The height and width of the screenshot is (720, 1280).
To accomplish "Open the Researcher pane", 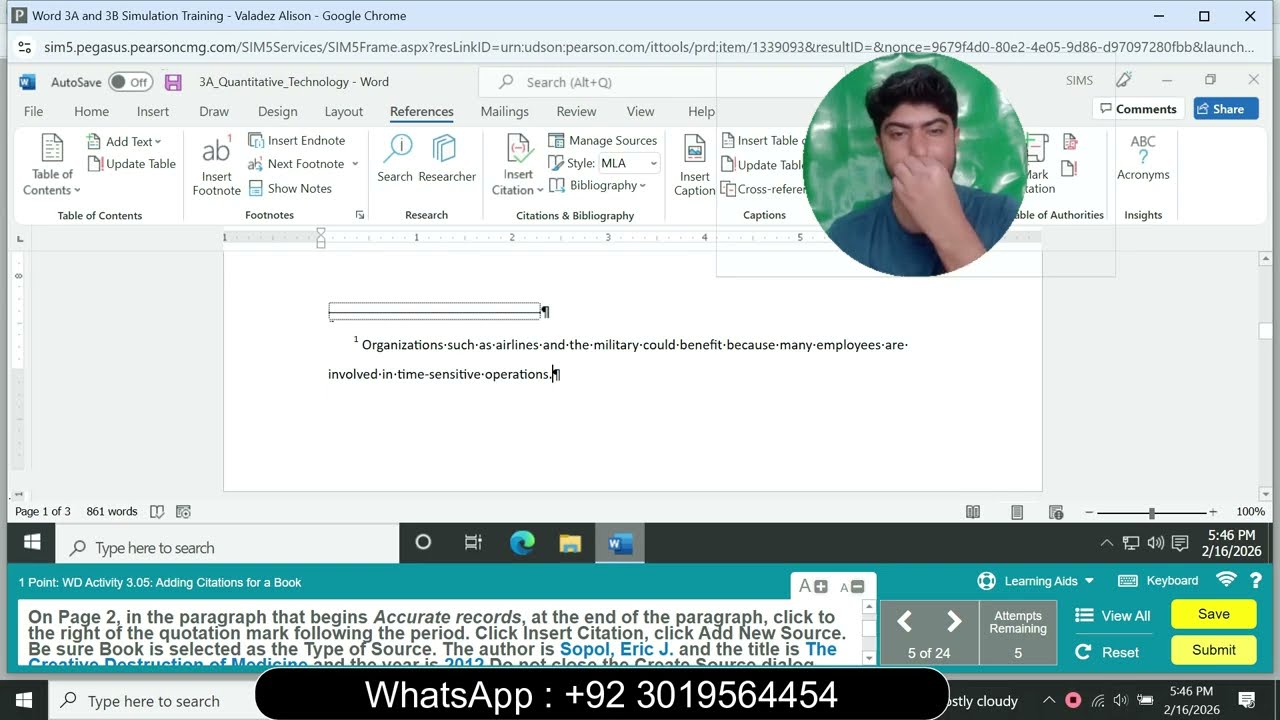I will 447,159.
